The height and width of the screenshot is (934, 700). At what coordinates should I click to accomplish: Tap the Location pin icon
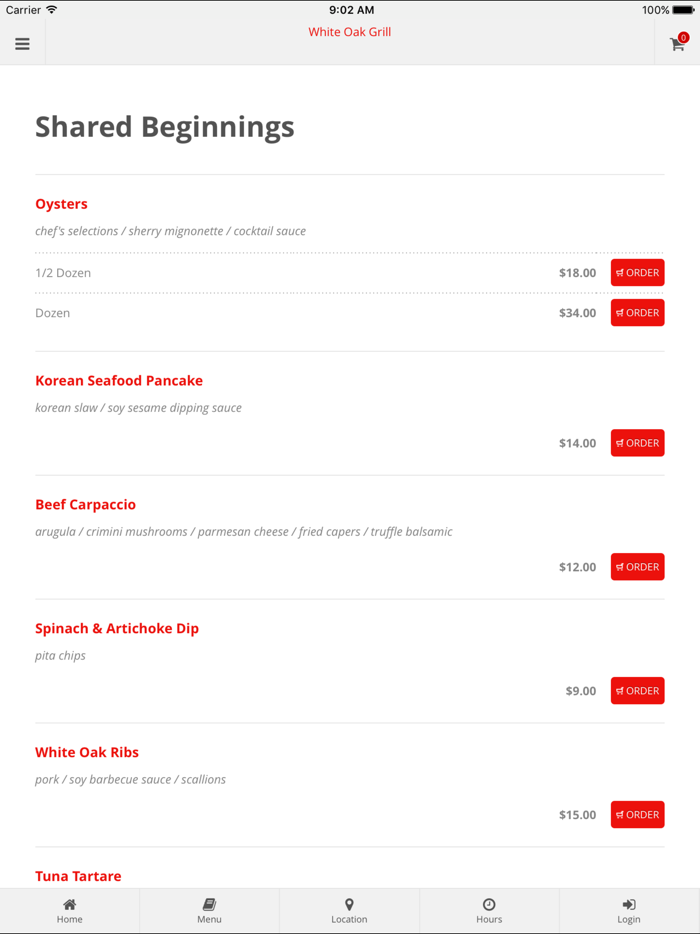point(349,905)
